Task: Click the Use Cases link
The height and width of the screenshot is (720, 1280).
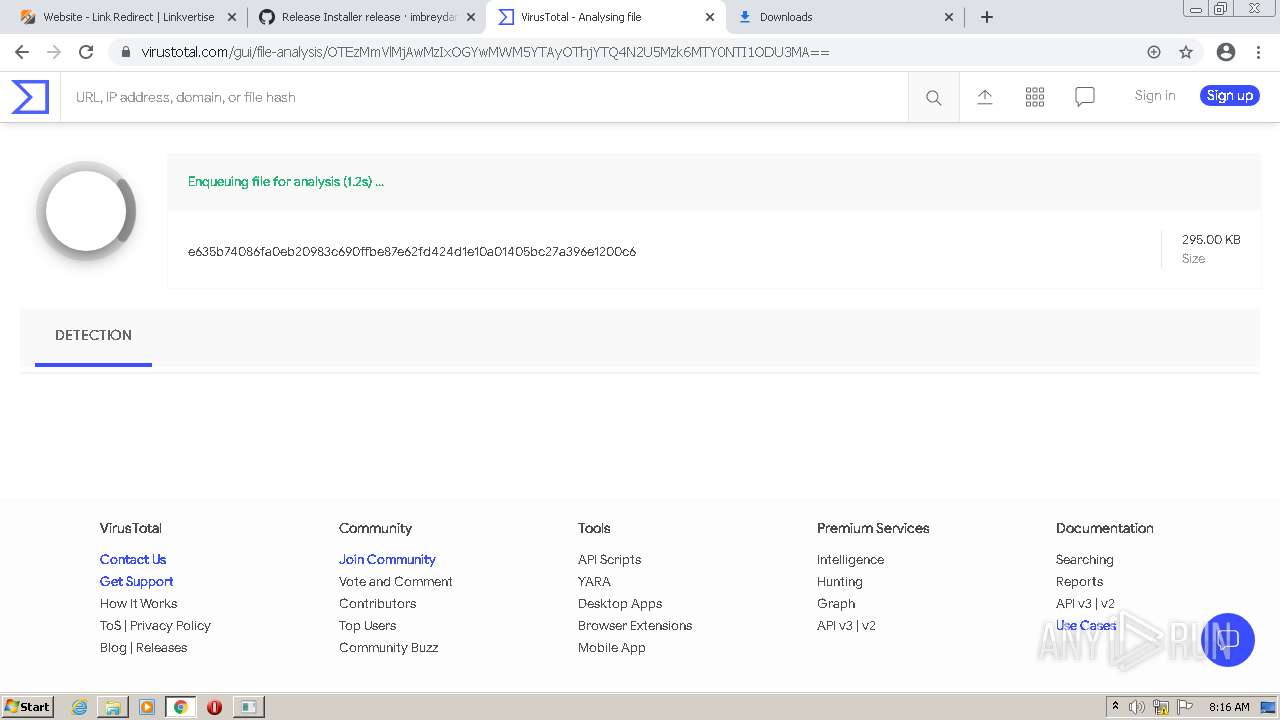Action: coord(1086,626)
